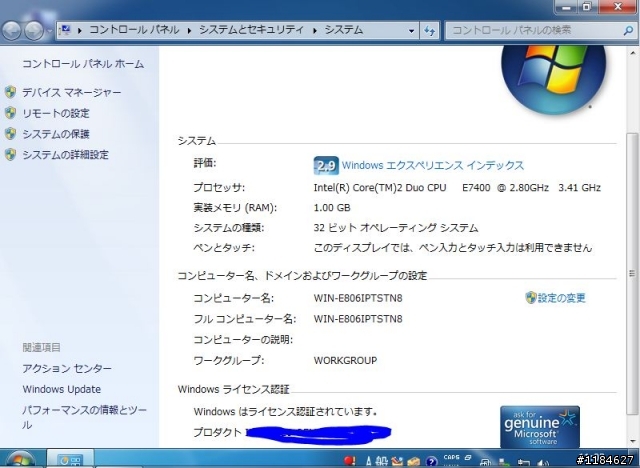Click the shield icon beside システムの保護
The image size is (640, 468).
coord(11,134)
